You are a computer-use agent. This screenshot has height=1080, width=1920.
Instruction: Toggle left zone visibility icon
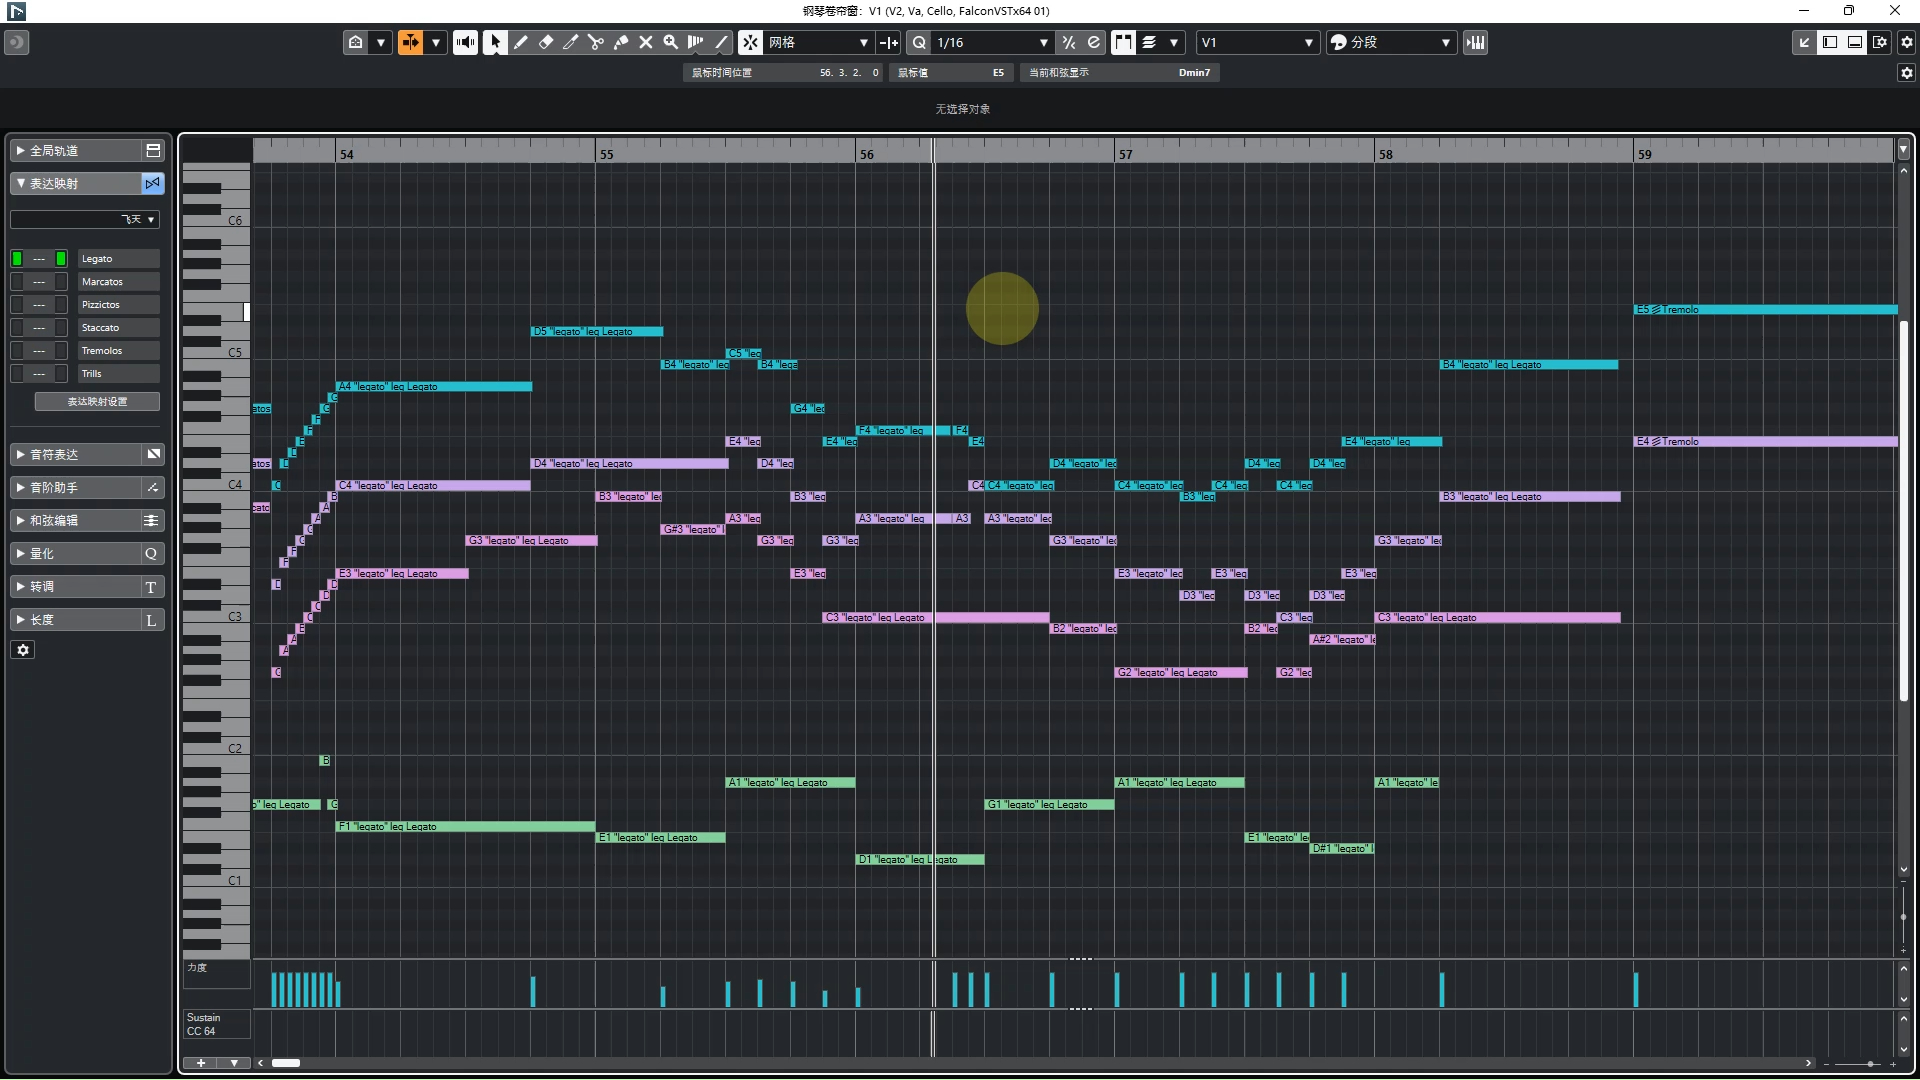[x=1830, y=42]
